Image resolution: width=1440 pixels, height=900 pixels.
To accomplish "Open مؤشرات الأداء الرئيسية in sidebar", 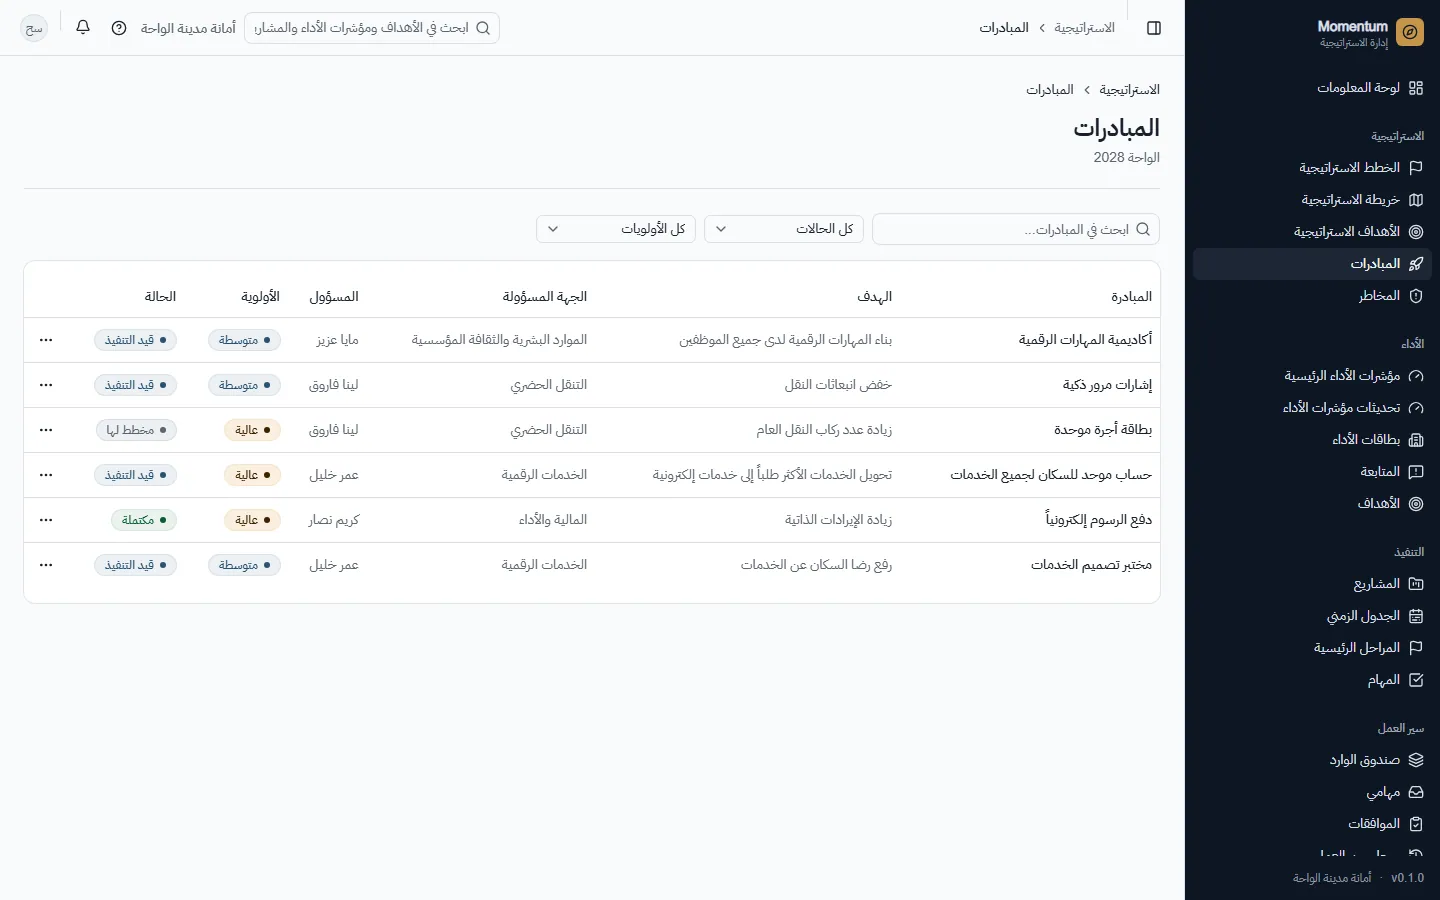I will click(1312, 376).
